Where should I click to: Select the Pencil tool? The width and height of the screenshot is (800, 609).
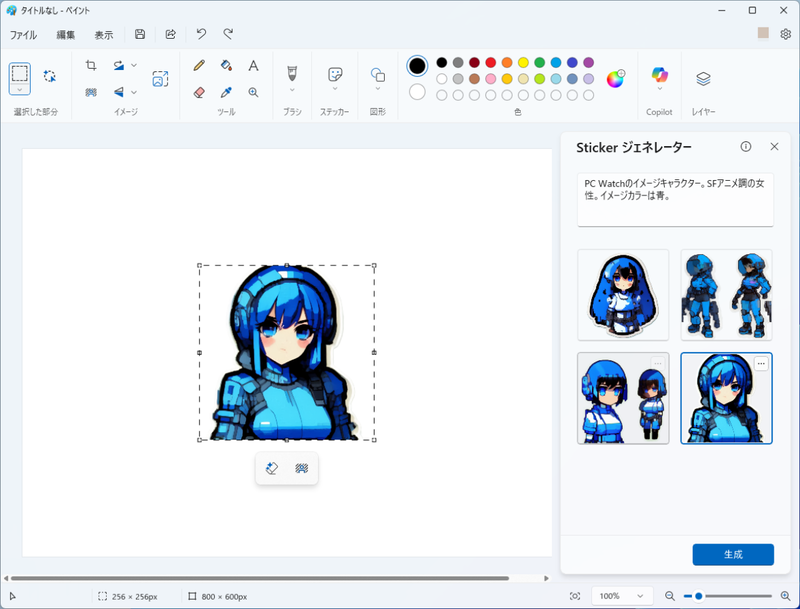pyautogui.click(x=198, y=65)
